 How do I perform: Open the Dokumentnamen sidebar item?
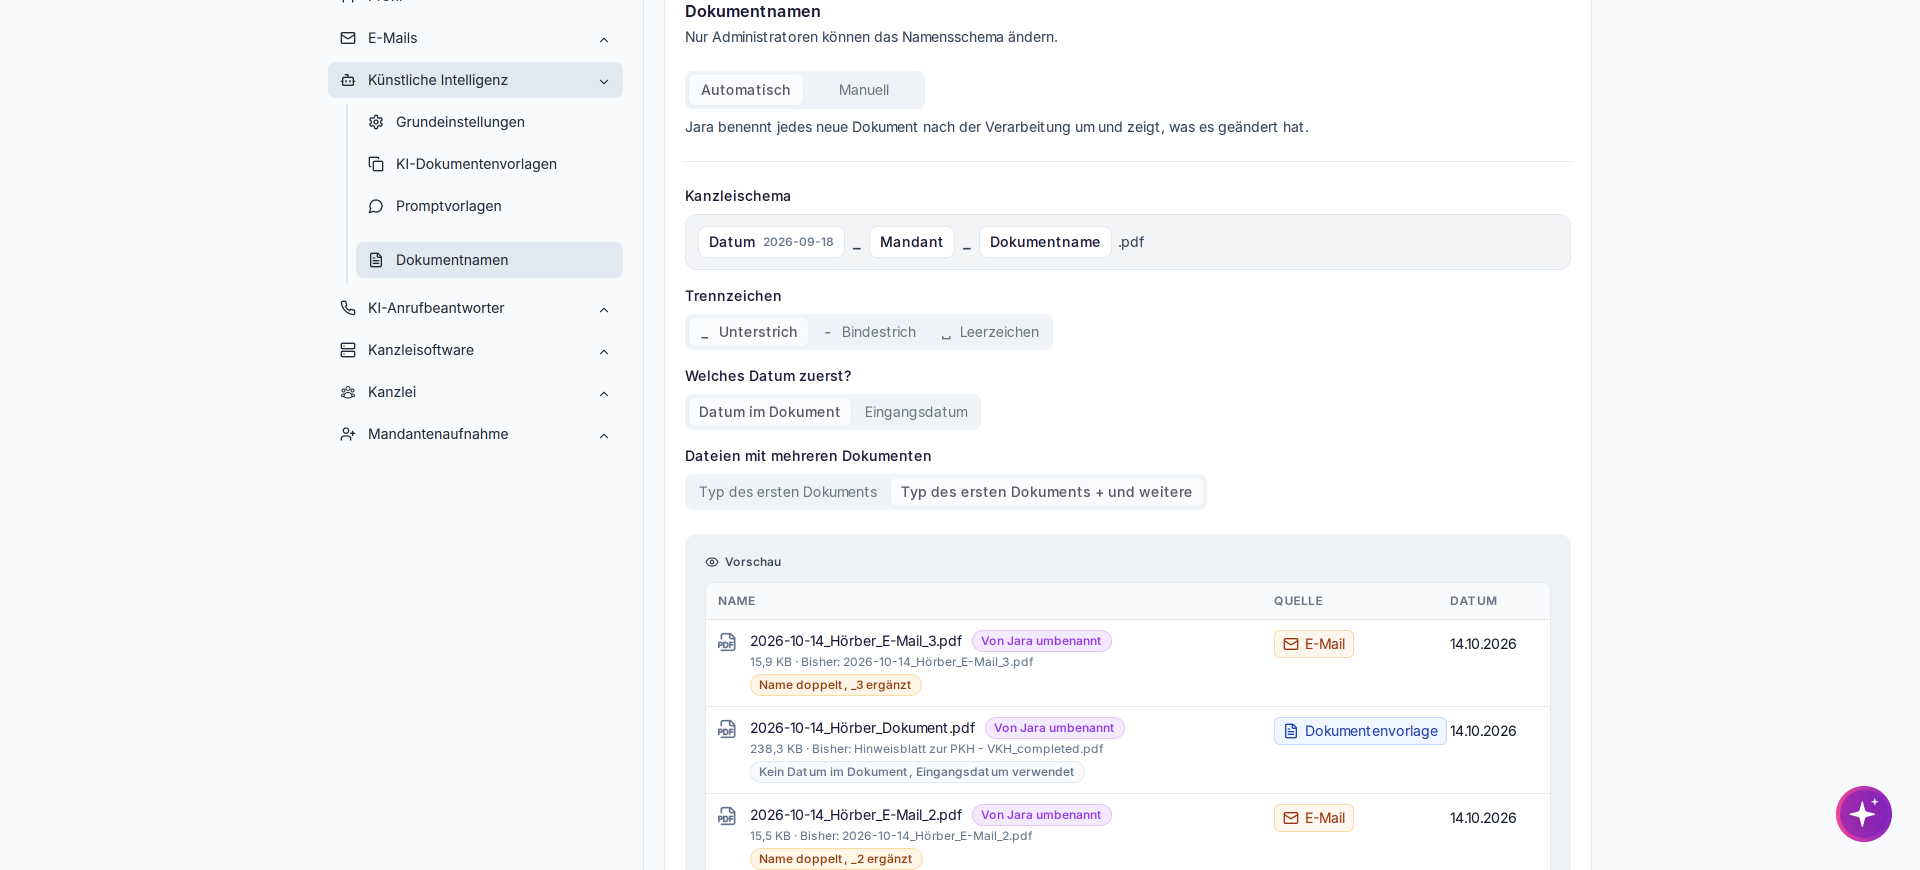489,260
